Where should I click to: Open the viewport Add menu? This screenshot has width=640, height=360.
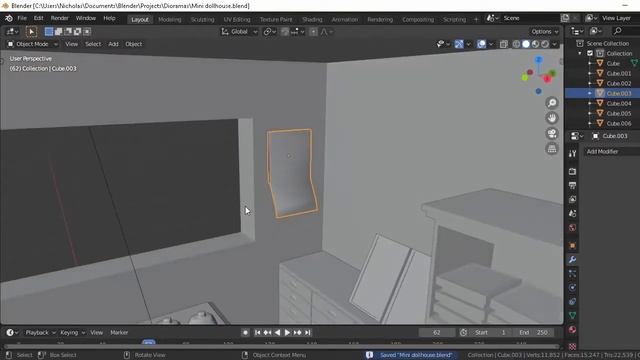pyautogui.click(x=113, y=44)
